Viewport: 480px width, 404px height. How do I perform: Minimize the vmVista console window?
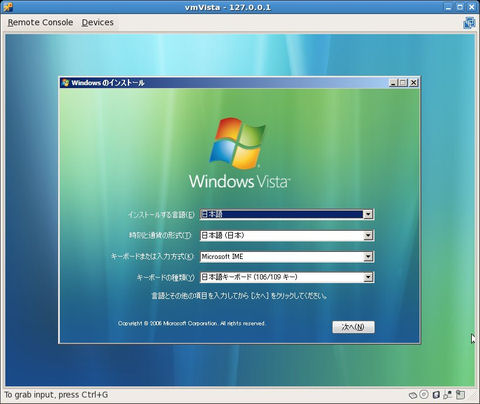click(449, 7)
